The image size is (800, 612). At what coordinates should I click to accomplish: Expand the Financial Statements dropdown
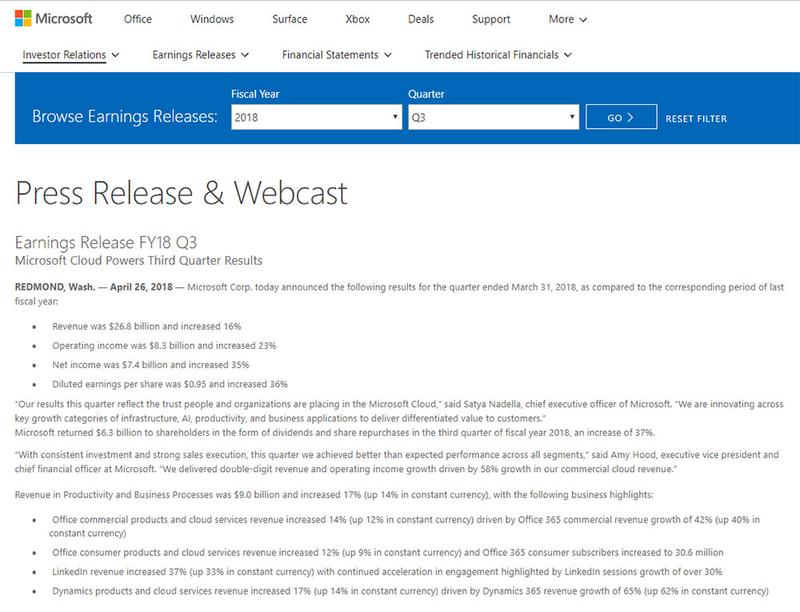click(x=337, y=55)
